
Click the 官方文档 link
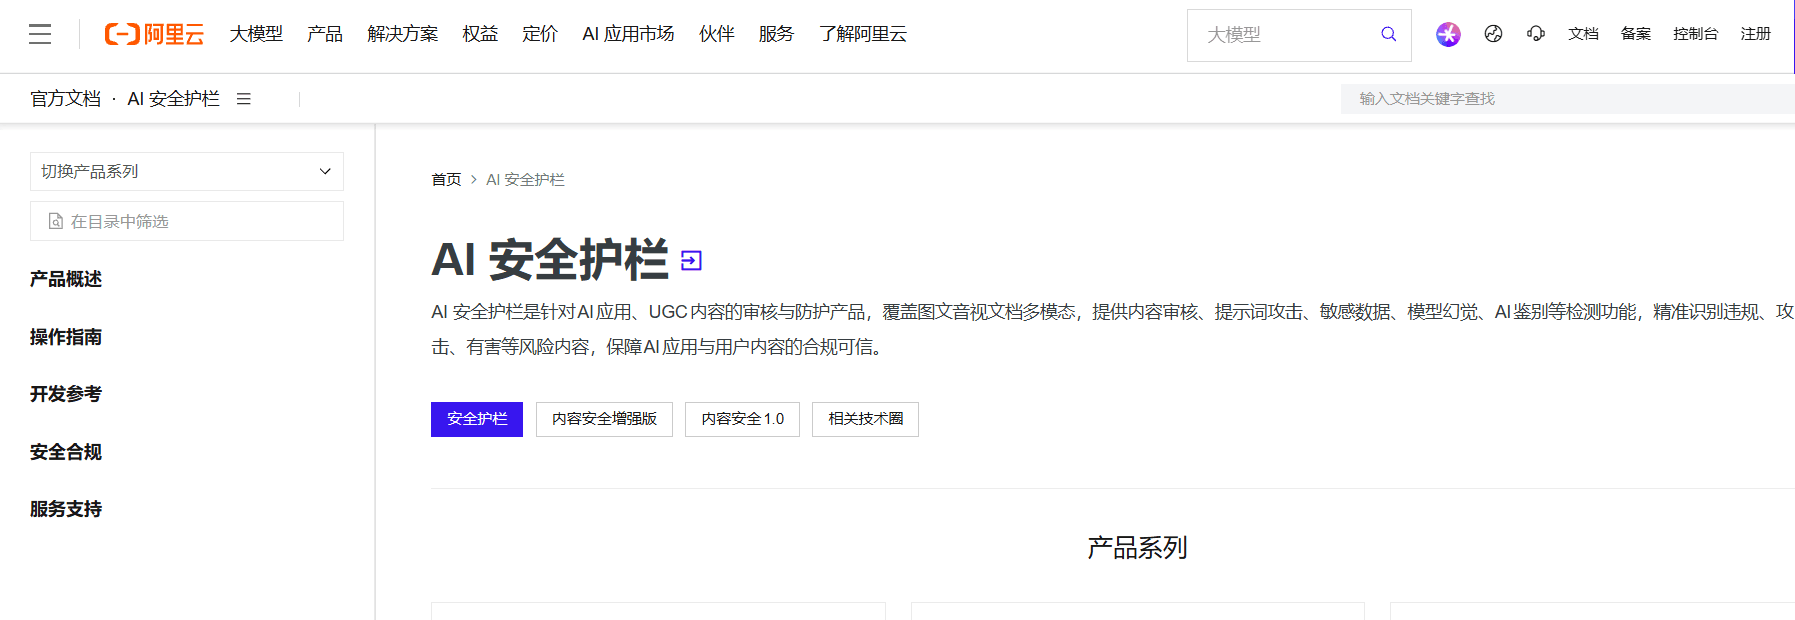(x=66, y=99)
